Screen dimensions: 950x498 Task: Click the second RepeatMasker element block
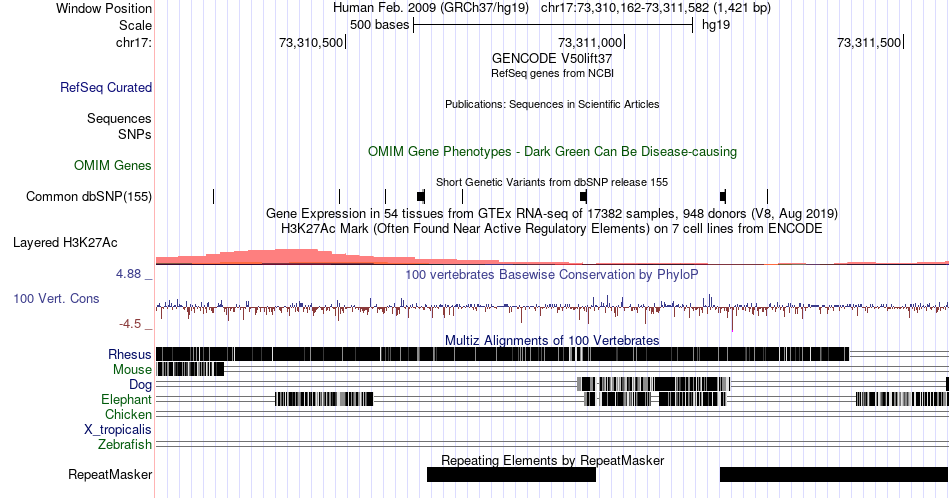(x=834, y=474)
